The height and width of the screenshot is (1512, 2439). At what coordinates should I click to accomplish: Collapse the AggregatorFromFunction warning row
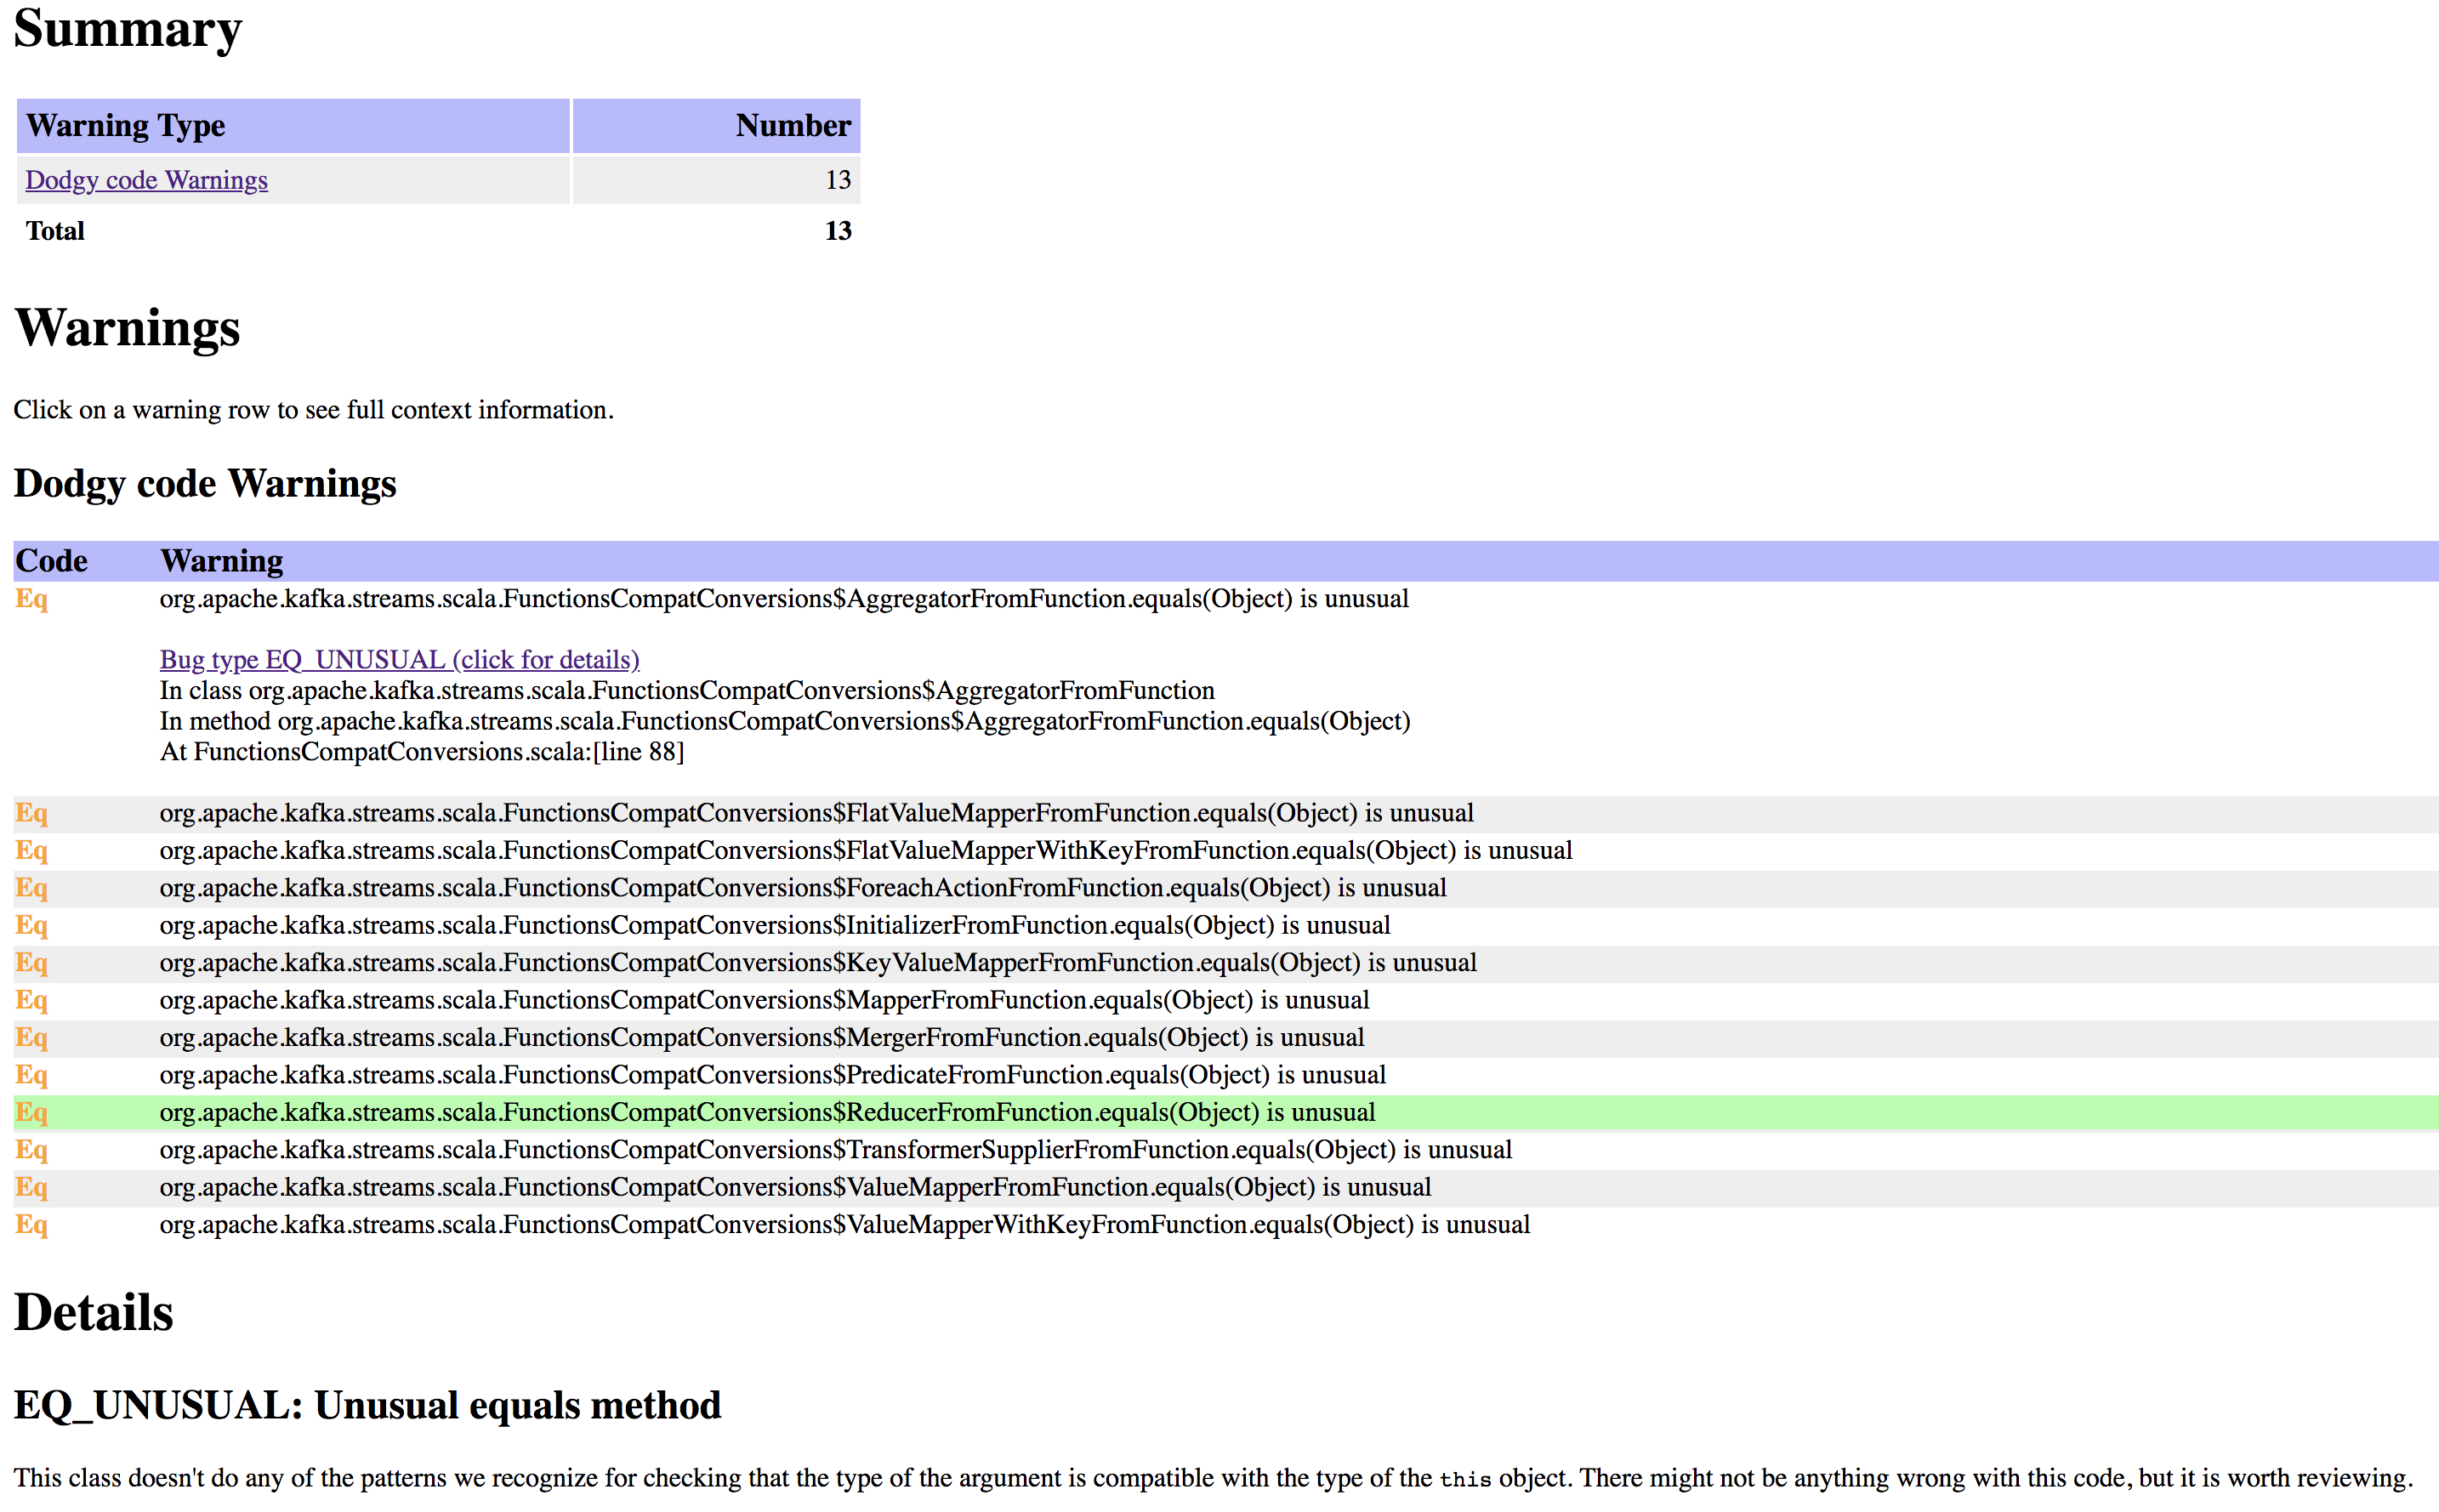pos(783,599)
